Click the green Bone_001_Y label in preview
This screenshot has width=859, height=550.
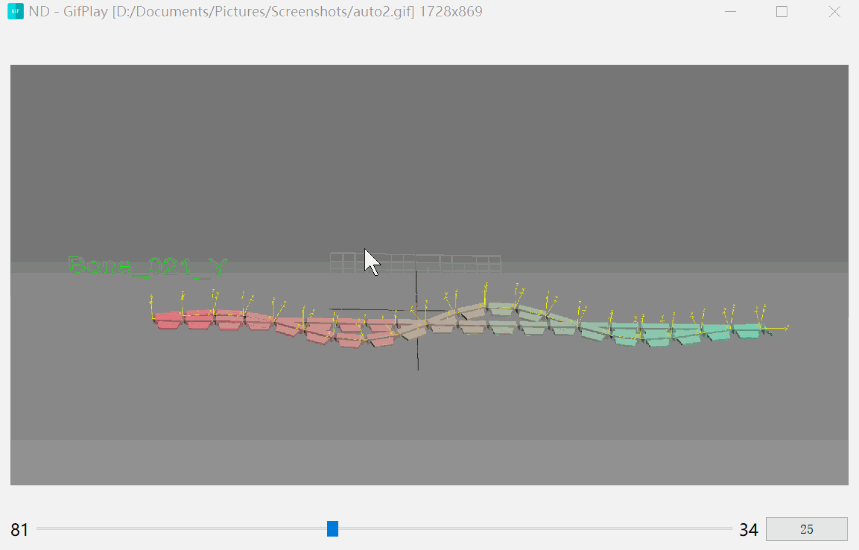click(148, 266)
